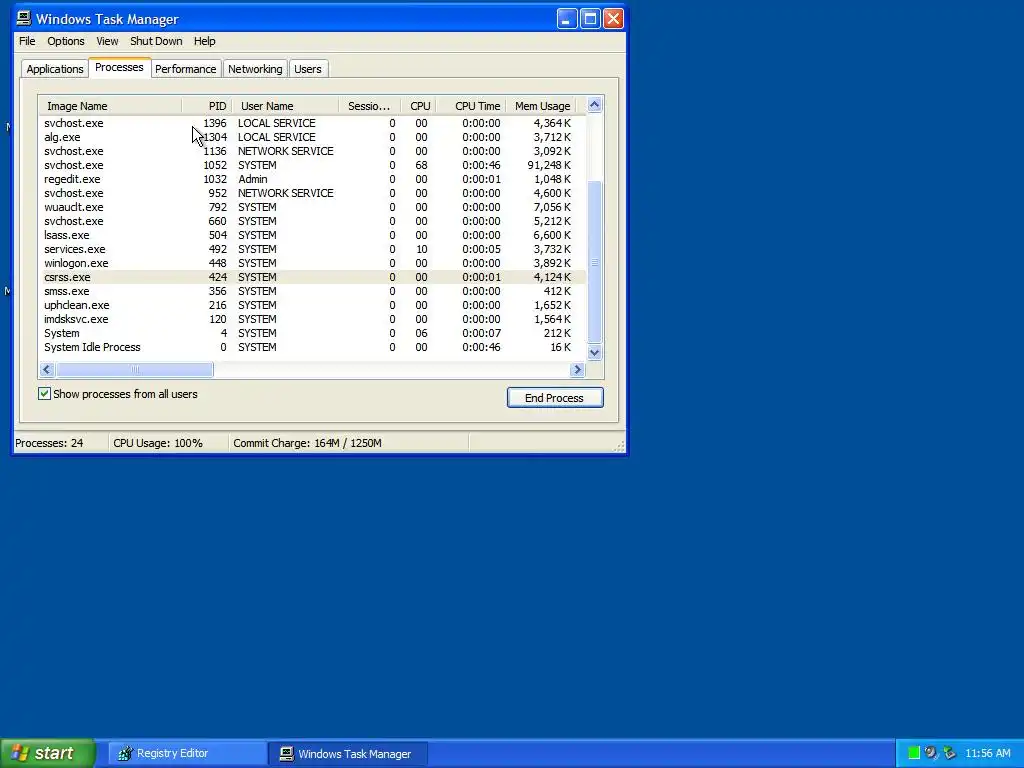This screenshot has height=768, width=1024.
Task: Select the alg.exe process row
Action: pos(312,137)
